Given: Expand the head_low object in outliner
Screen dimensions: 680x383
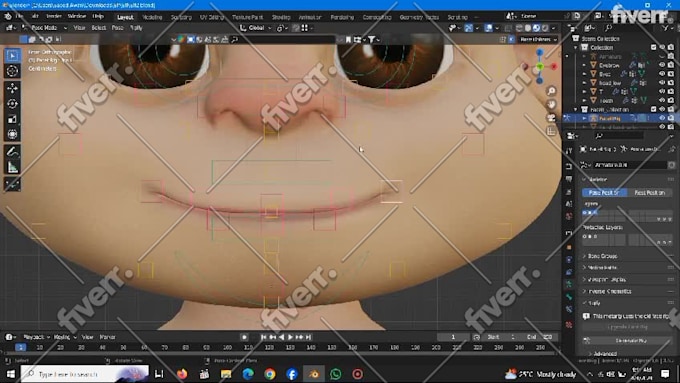Looking at the screenshot, I should (x=584, y=82).
